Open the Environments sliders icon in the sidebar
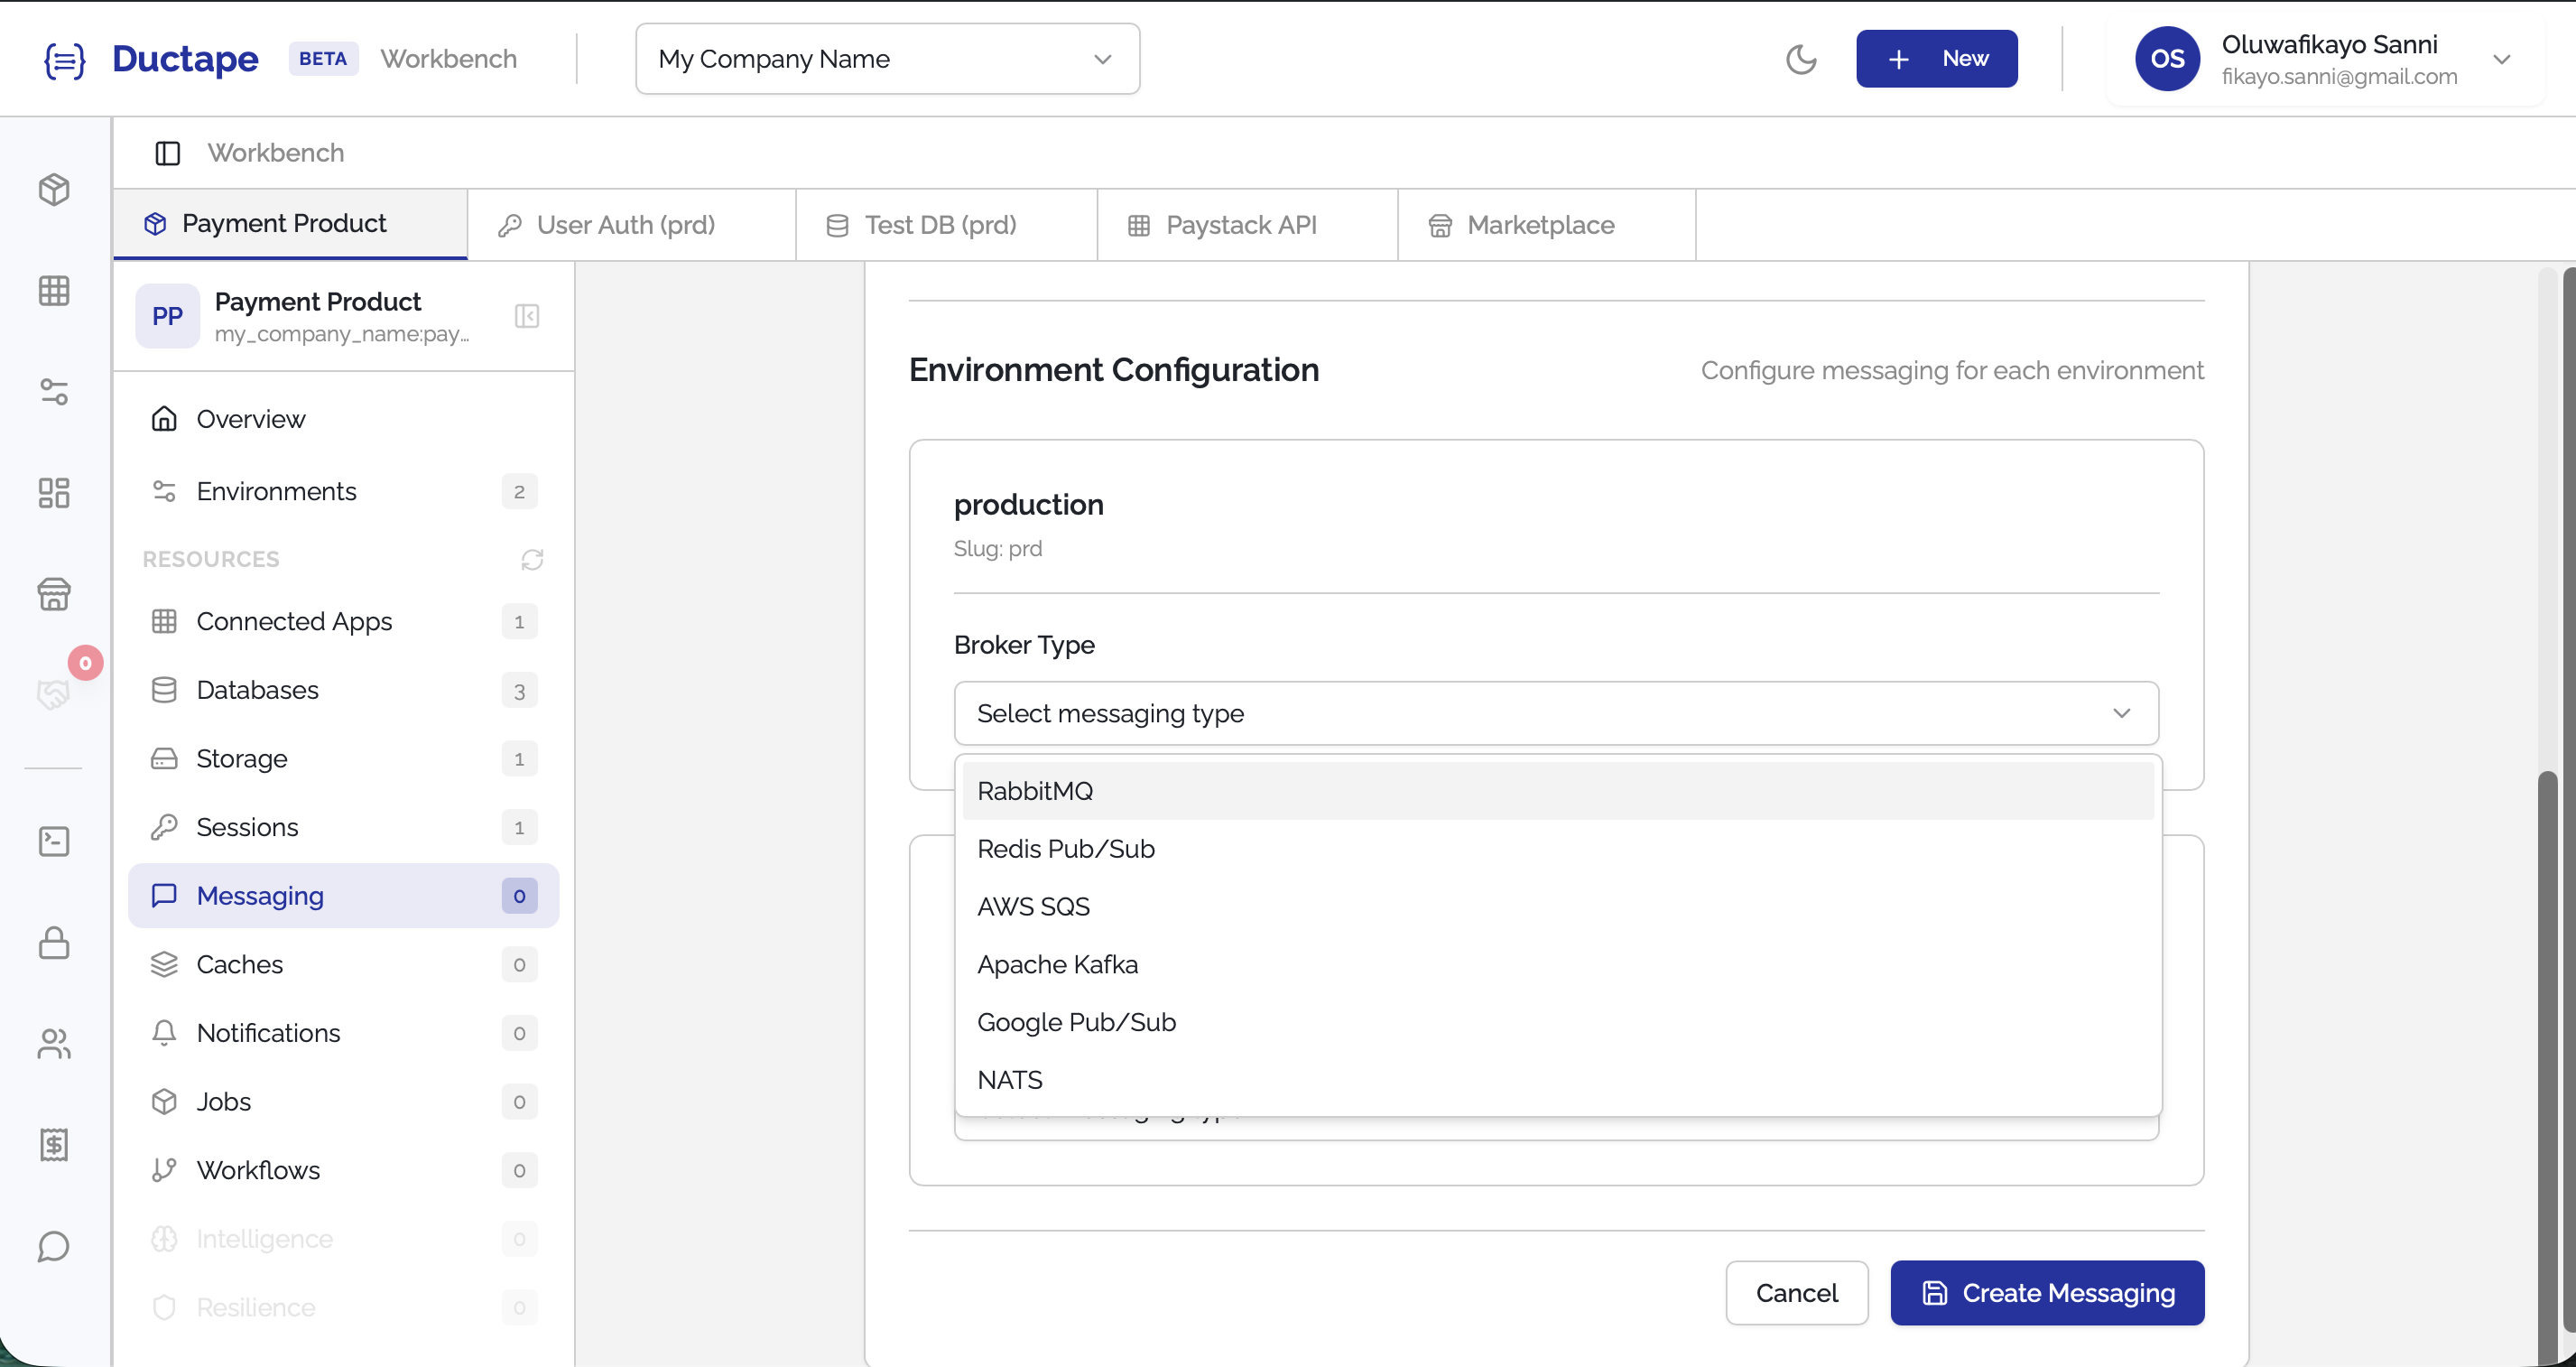This screenshot has width=2576, height=1367. coord(54,391)
